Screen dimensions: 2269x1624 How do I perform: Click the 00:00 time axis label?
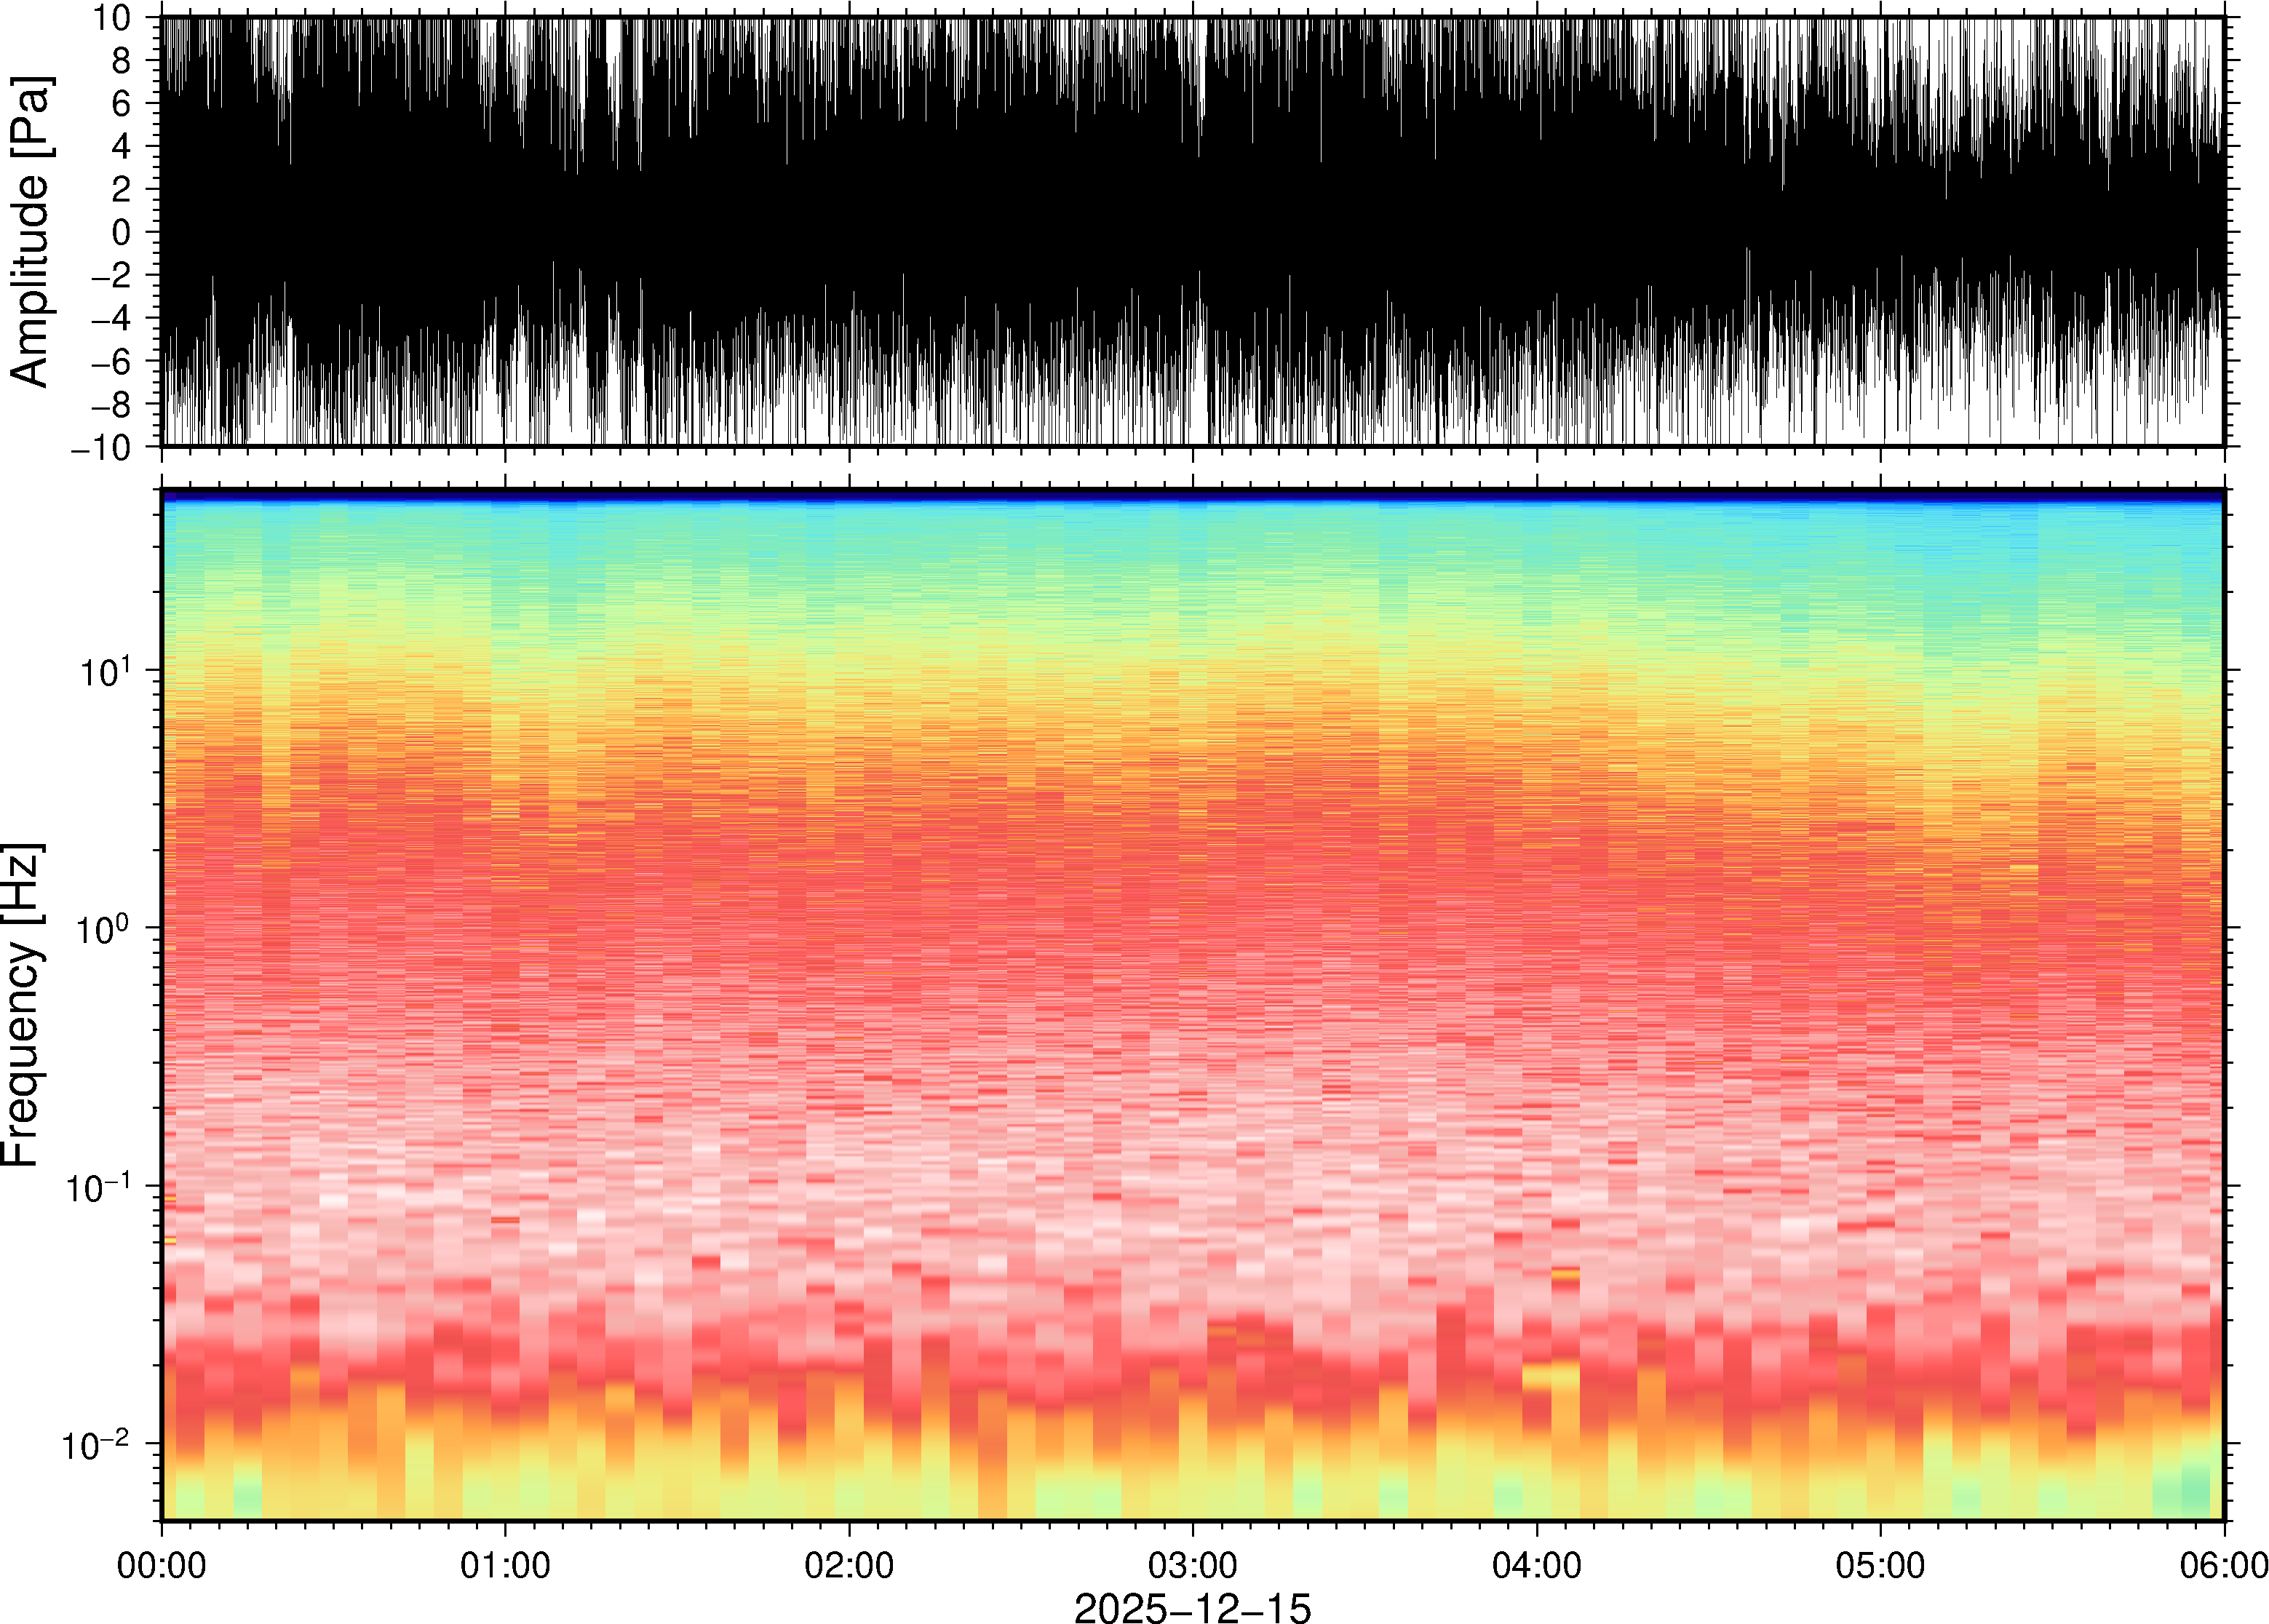click(x=161, y=1565)
